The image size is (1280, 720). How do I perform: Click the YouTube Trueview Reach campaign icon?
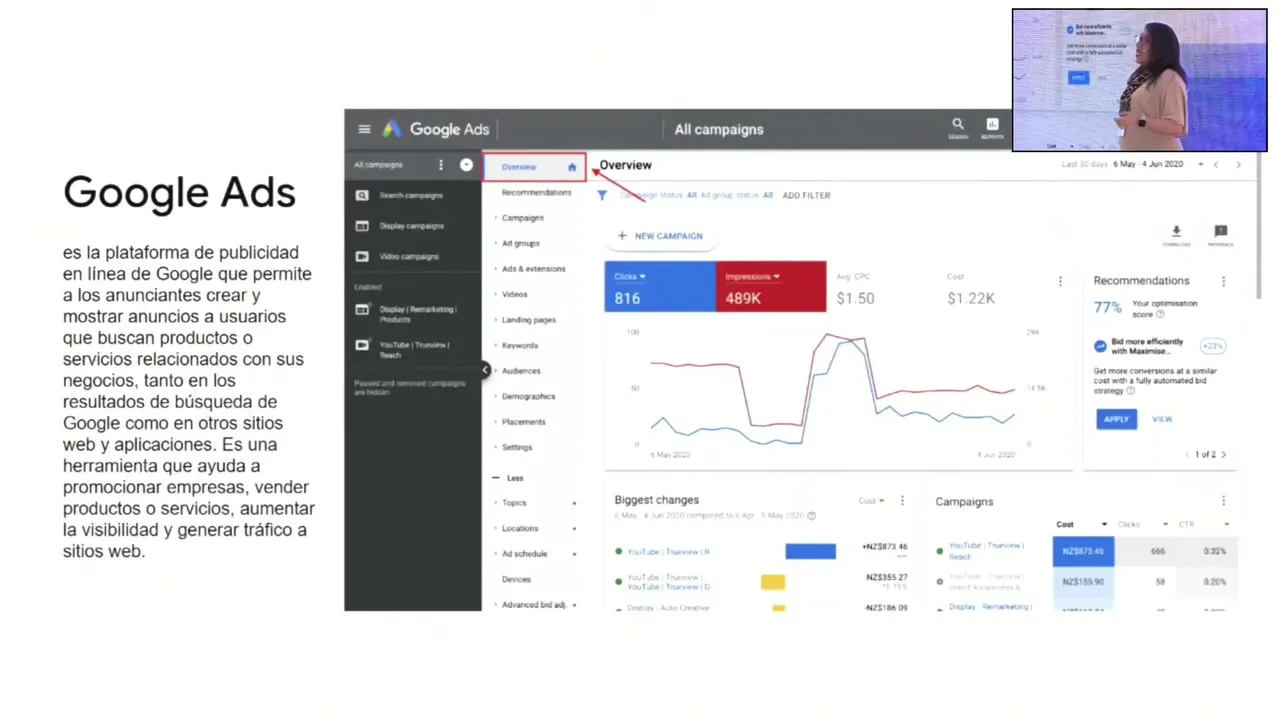pos(362,346)
